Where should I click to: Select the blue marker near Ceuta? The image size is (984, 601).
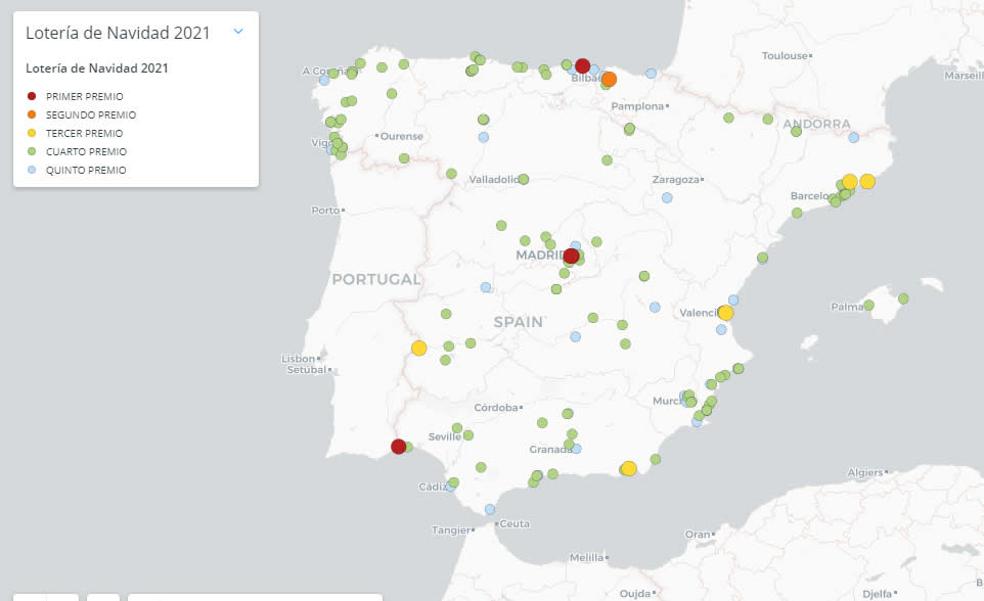490,509
